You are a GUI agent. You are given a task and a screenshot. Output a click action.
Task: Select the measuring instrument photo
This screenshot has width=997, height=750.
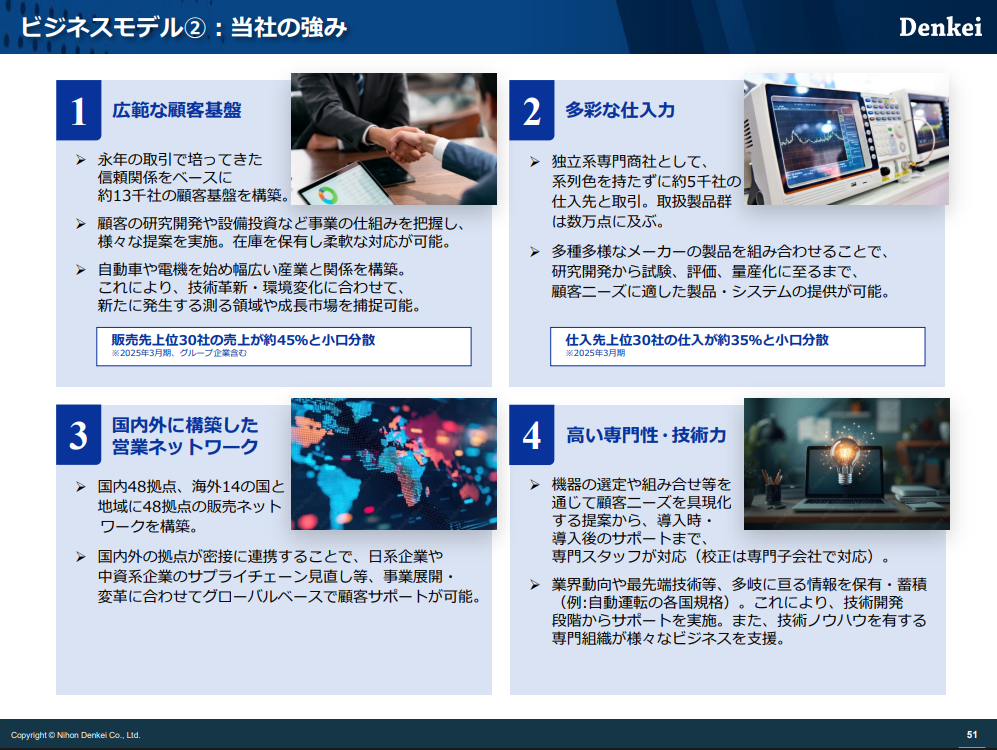846,139
